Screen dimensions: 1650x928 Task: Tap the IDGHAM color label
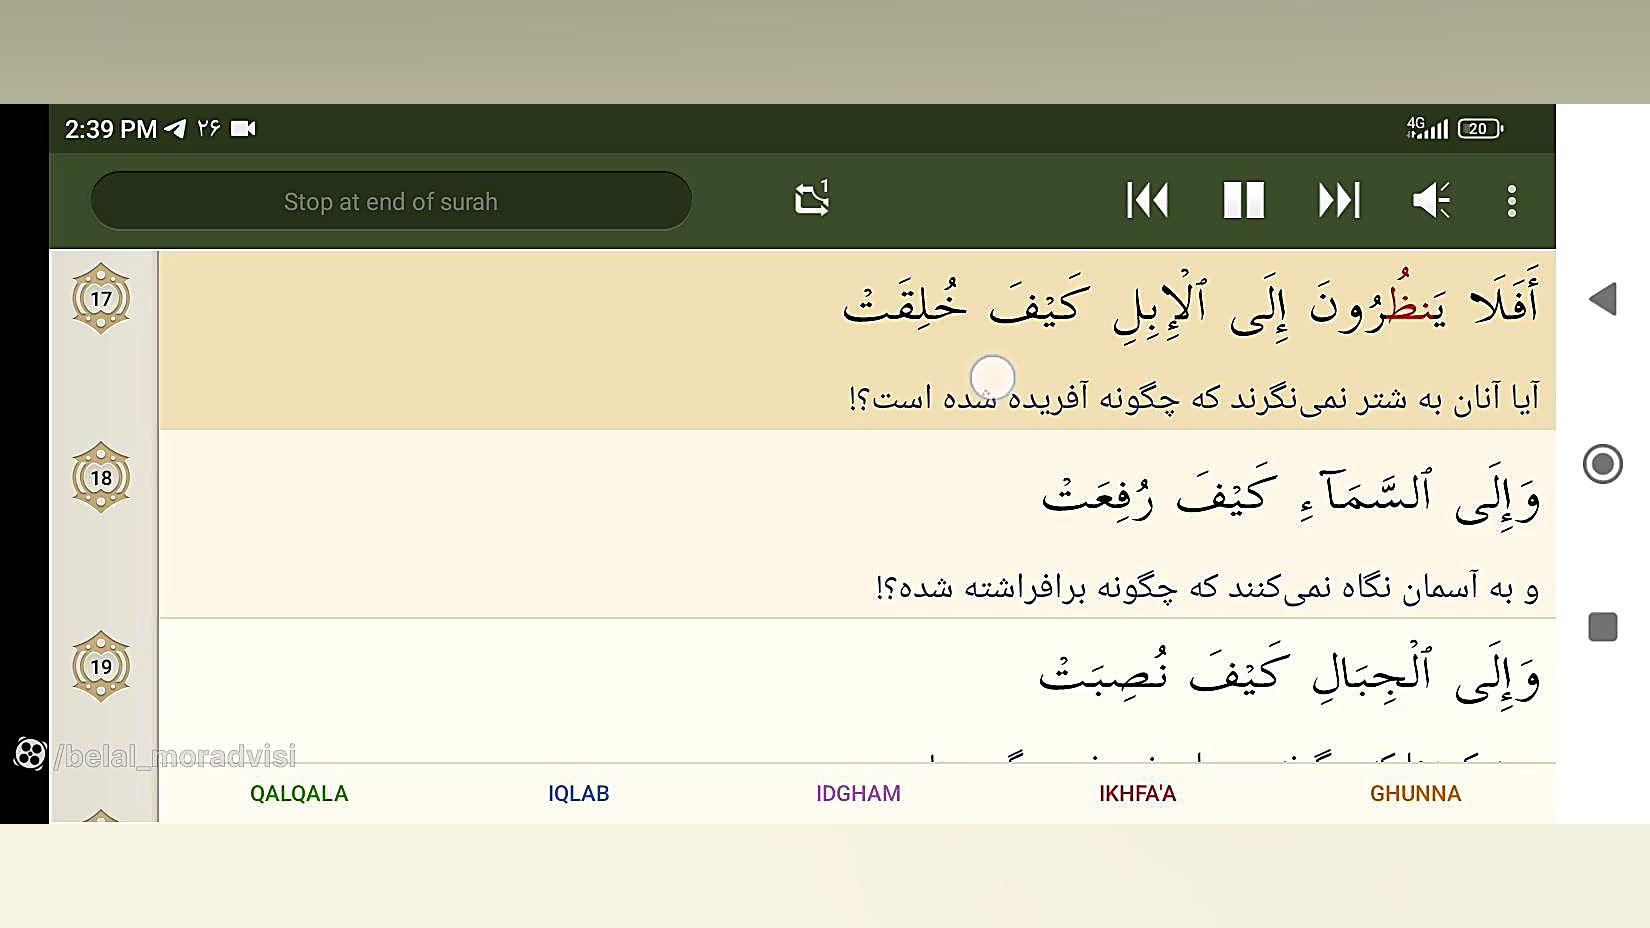click(x=858, y=794)
